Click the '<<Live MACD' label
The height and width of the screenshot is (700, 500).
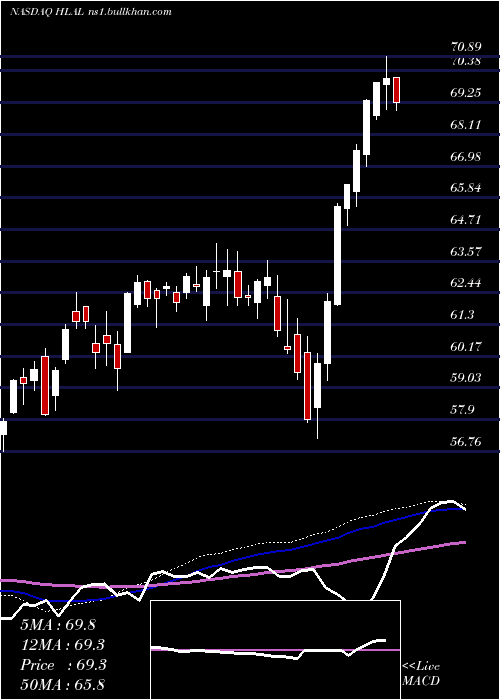(x=421, y=673)
